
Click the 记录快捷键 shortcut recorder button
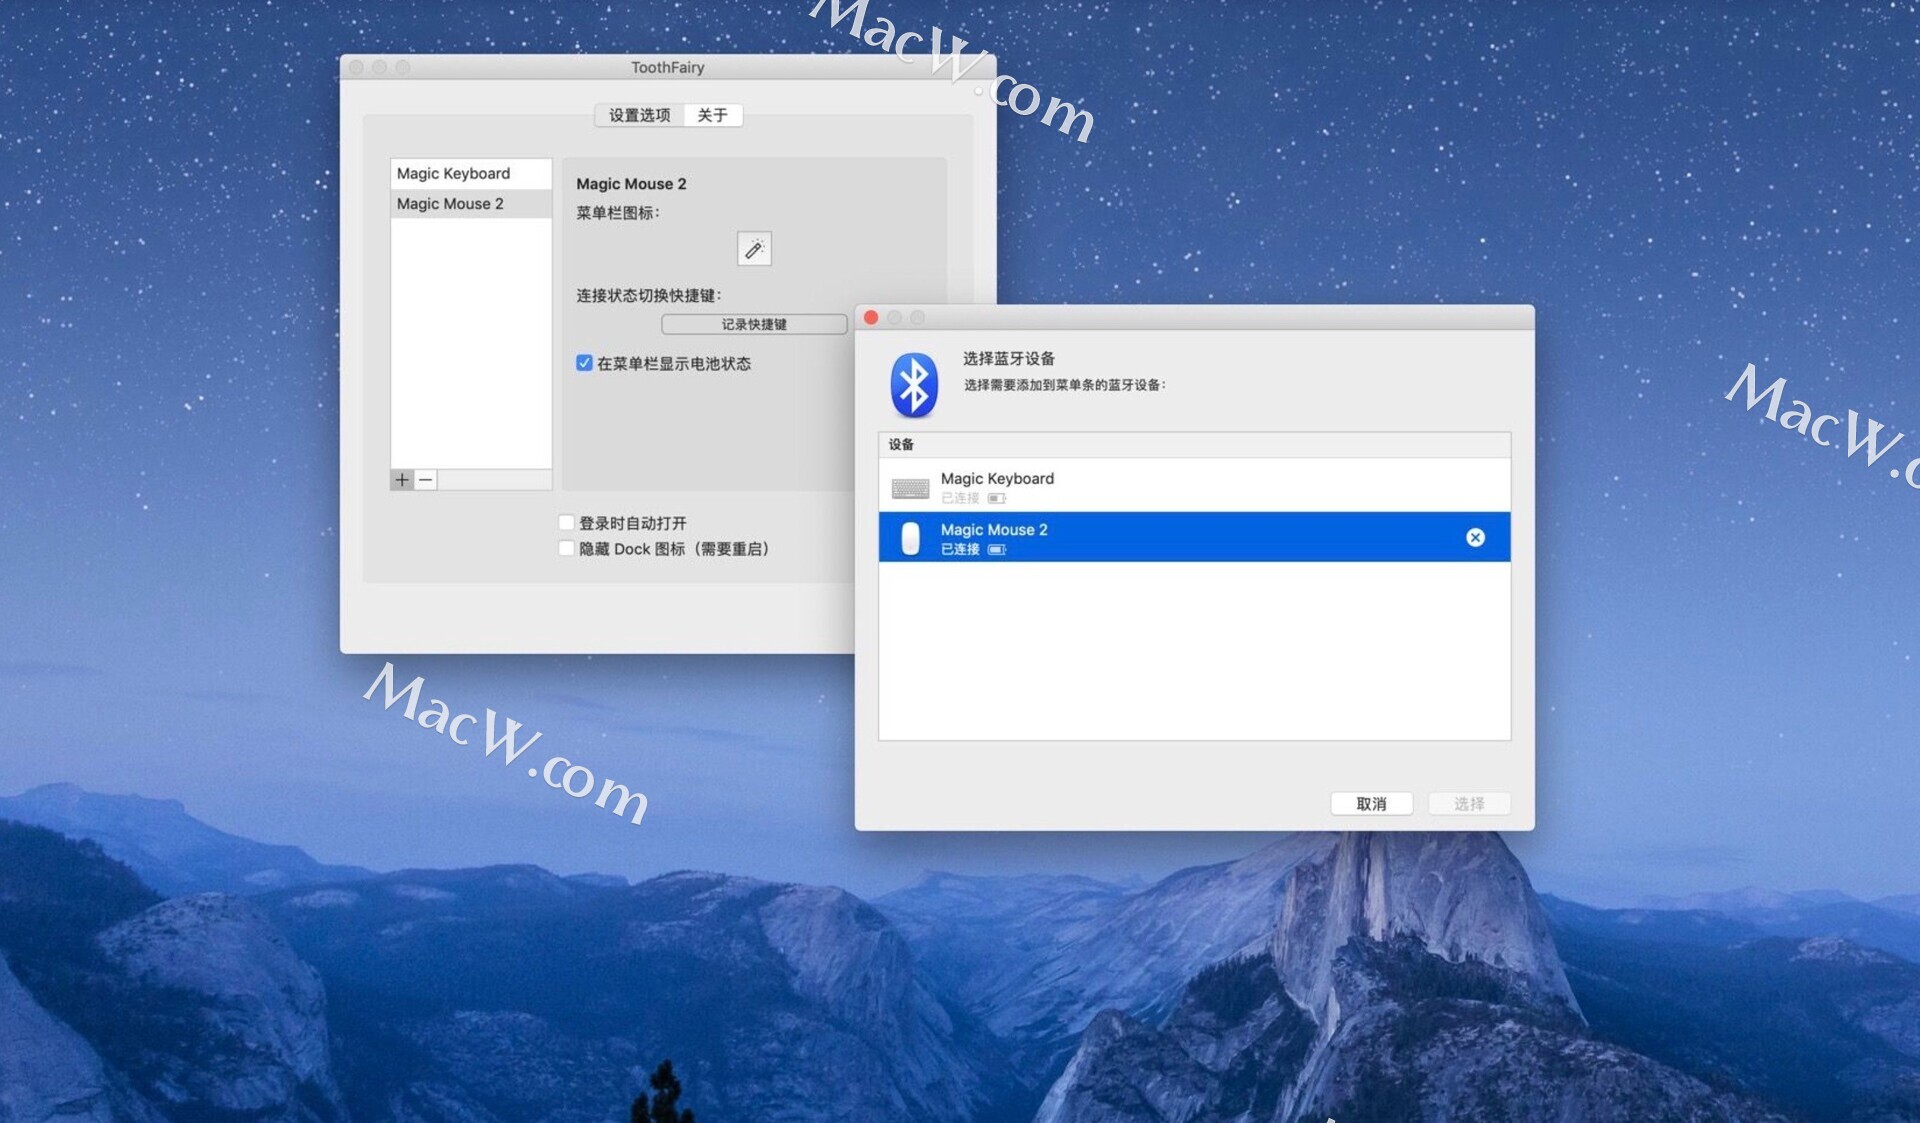pos(754,324)
